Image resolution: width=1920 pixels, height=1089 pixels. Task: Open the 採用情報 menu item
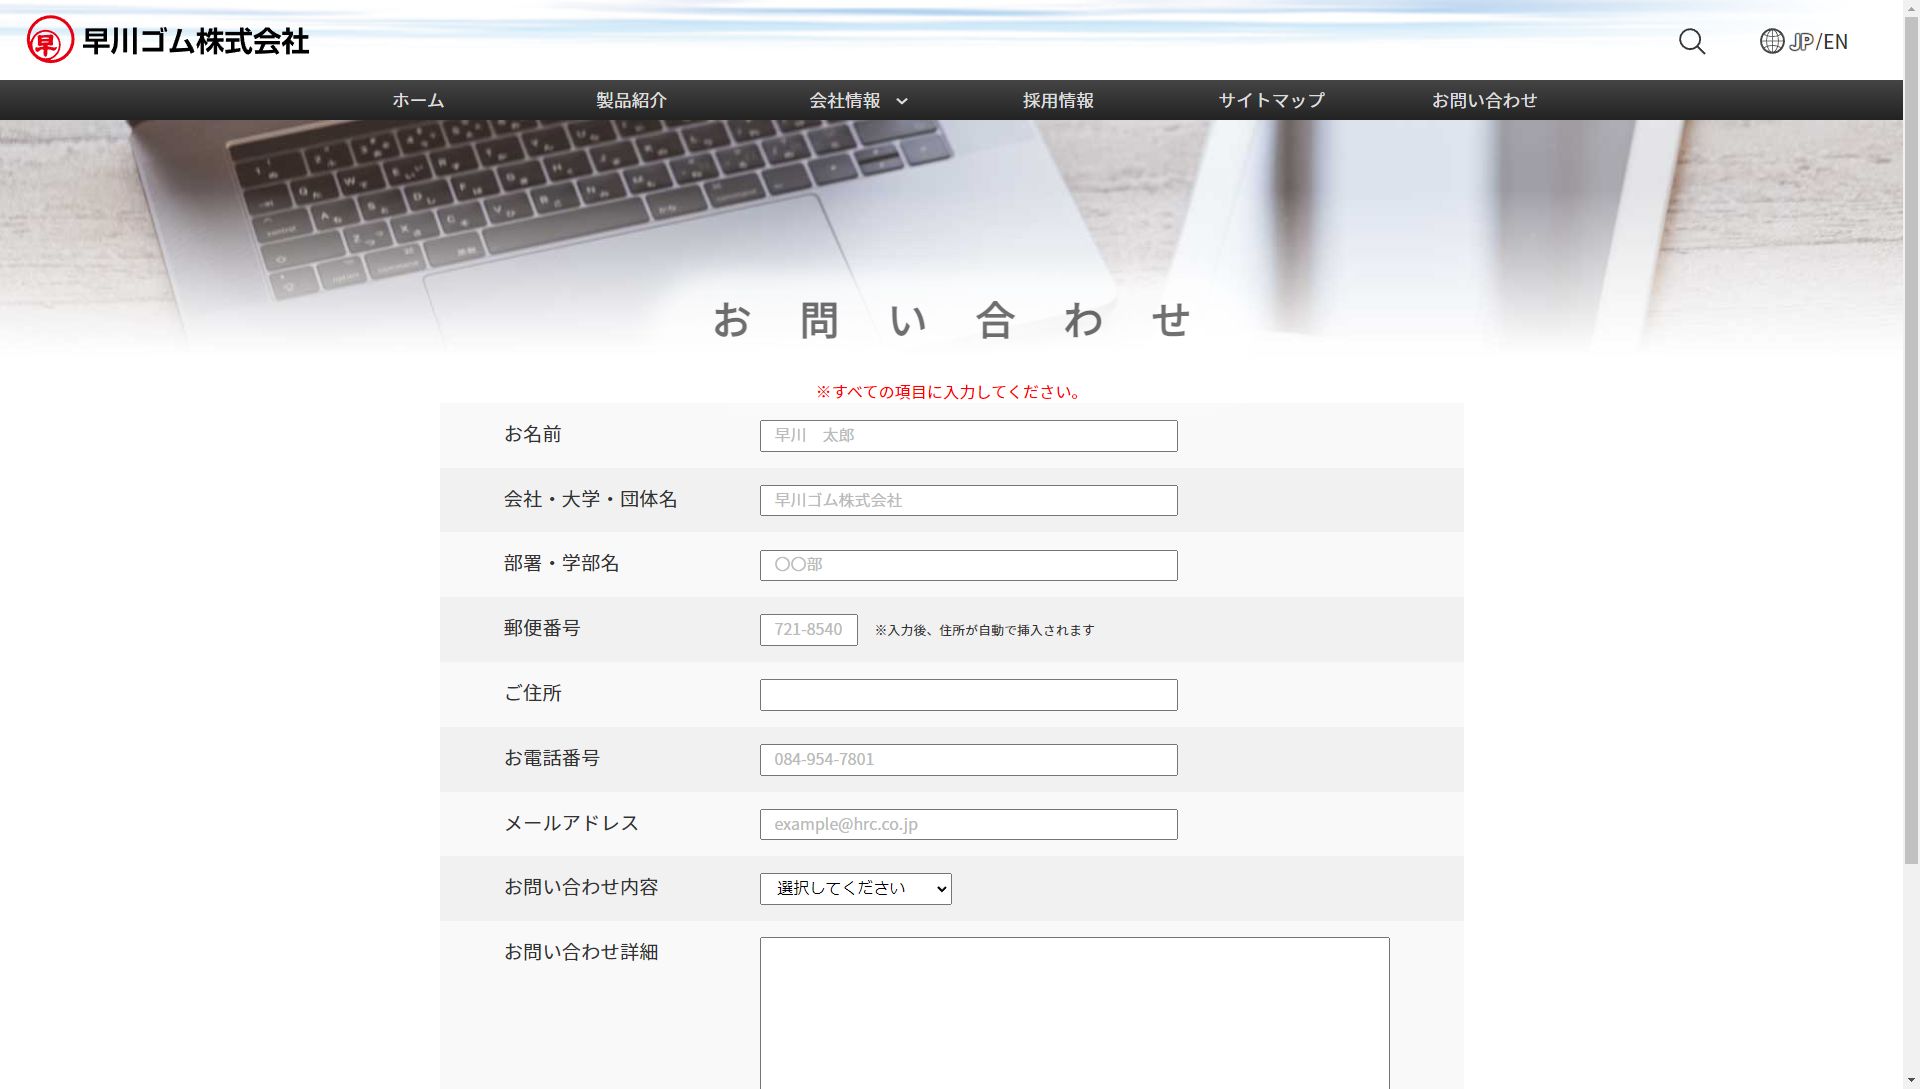click(x=1058, y=100)
